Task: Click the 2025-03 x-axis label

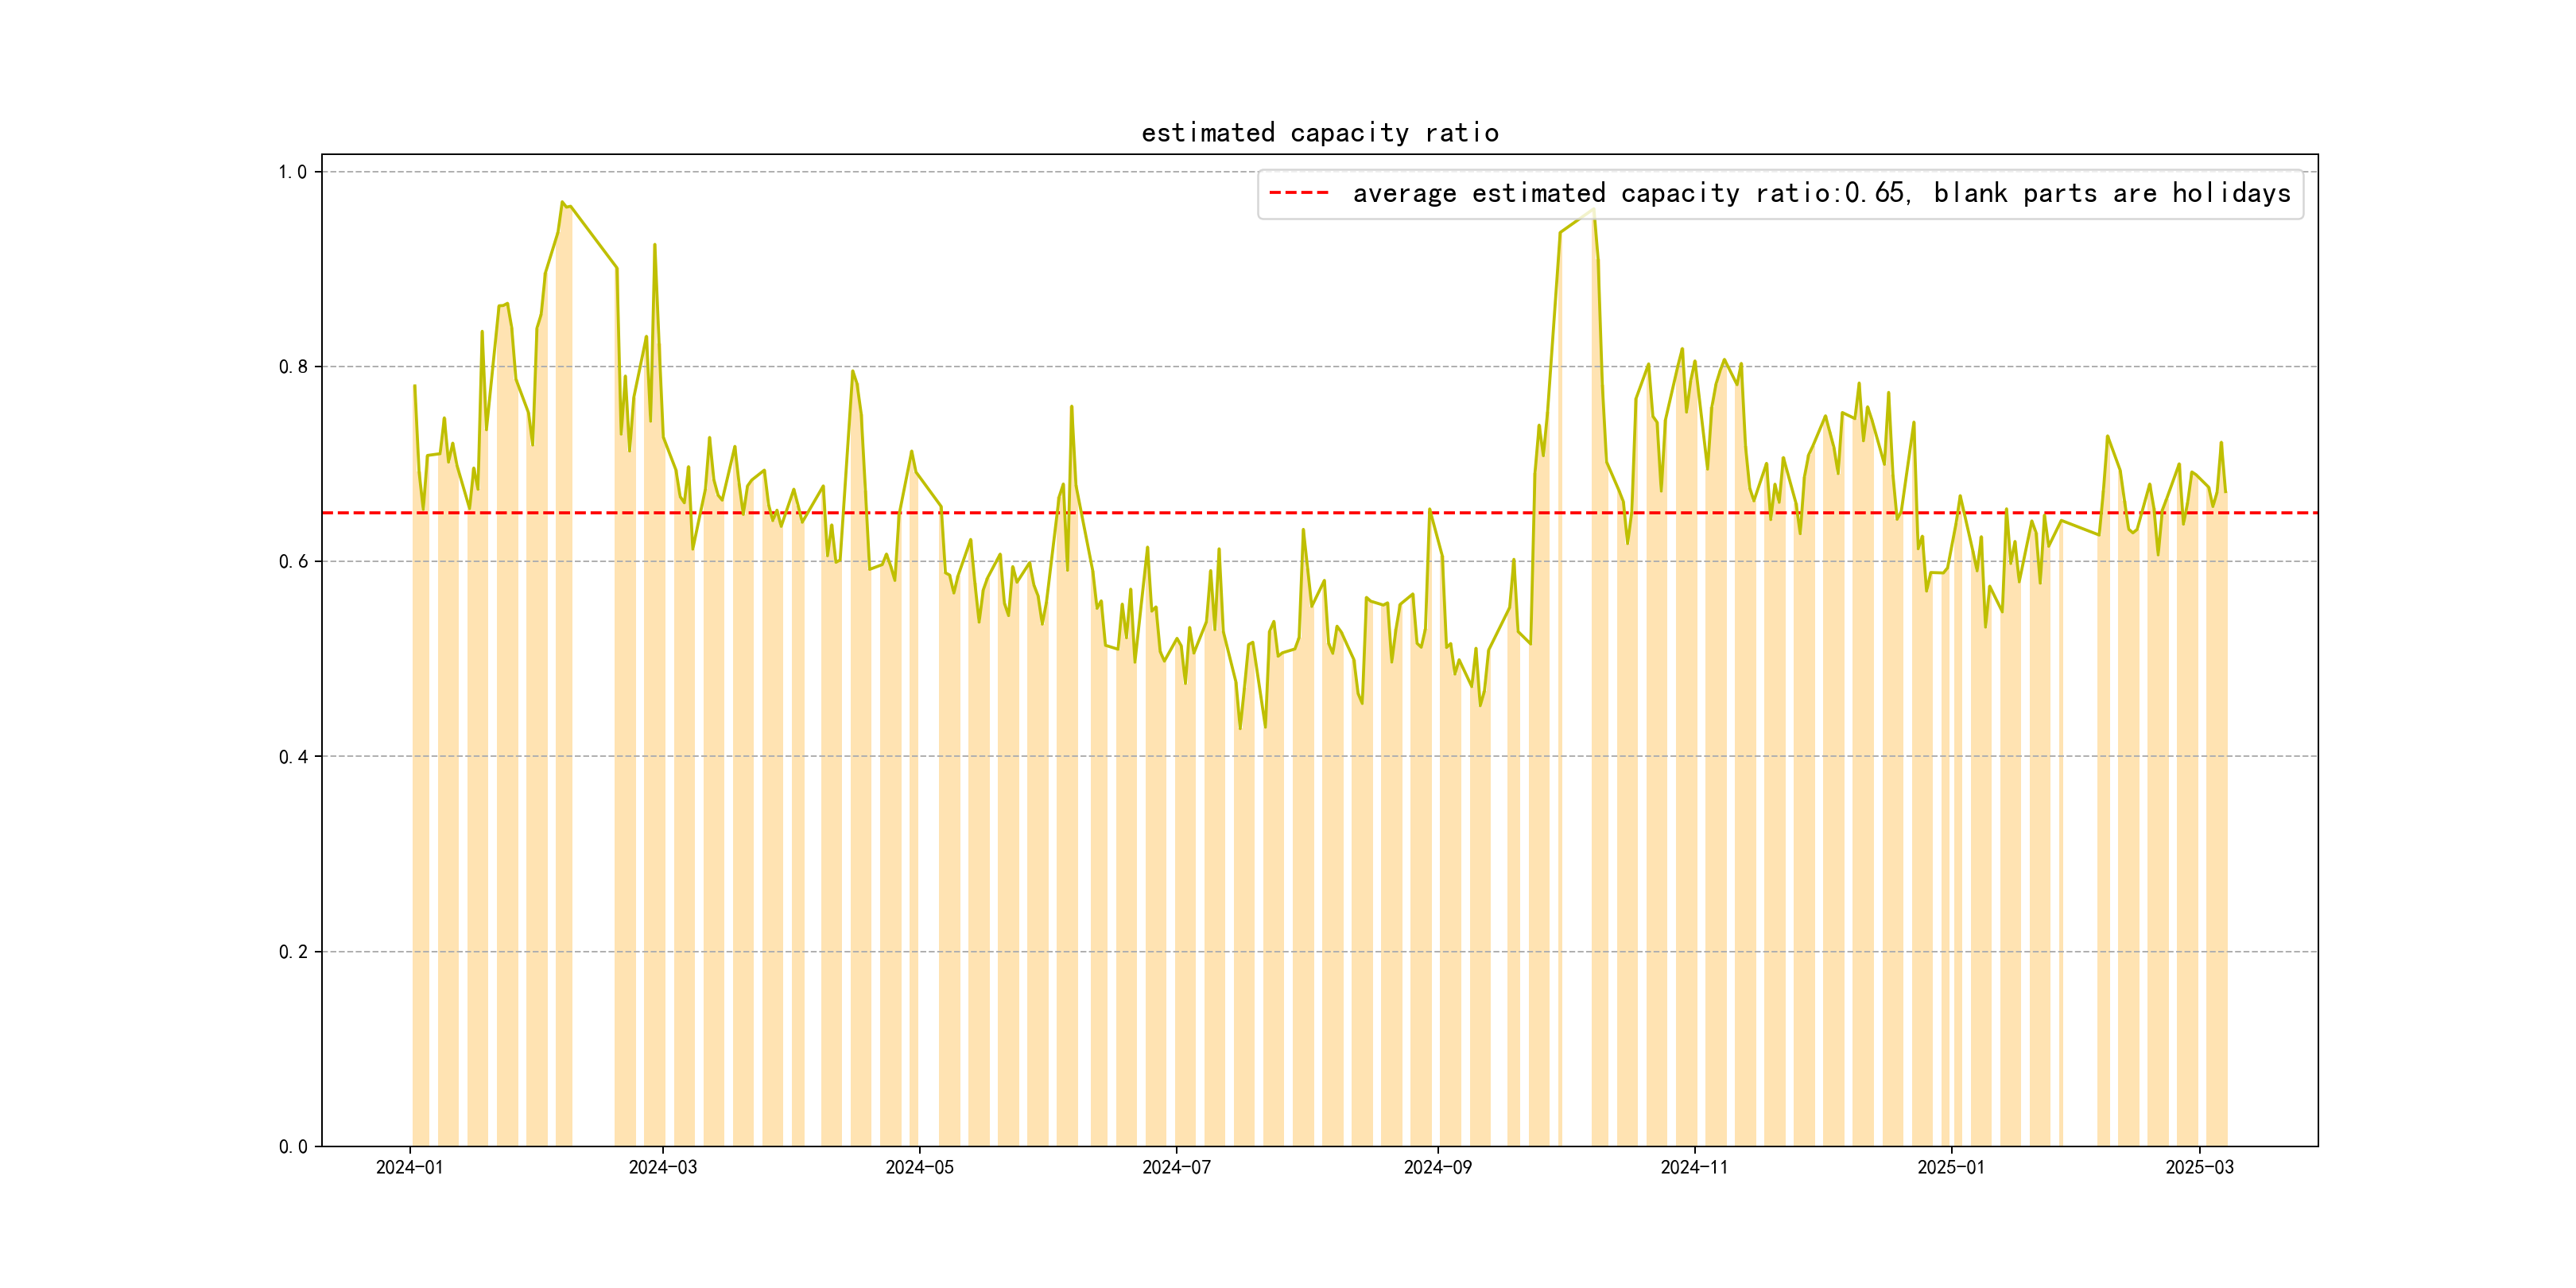Action: point(2199,1168)
